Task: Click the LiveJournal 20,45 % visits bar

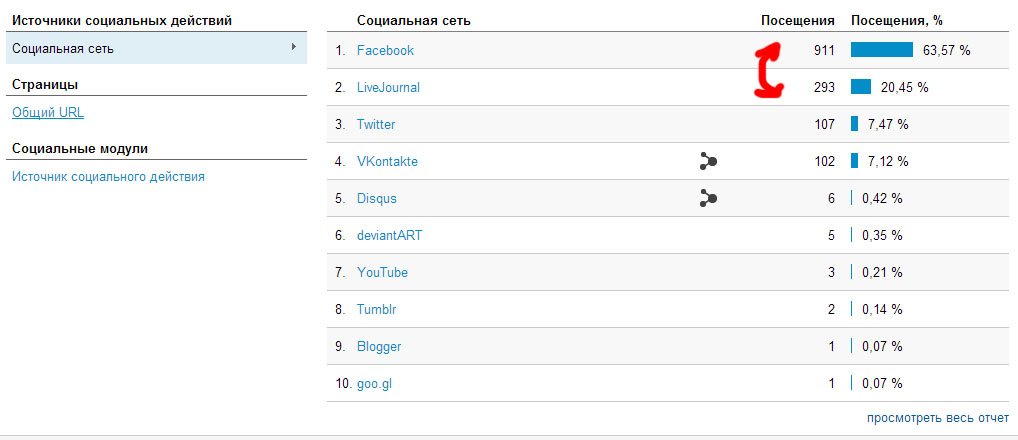Action: pyautogui.click(x=861, y=87)
